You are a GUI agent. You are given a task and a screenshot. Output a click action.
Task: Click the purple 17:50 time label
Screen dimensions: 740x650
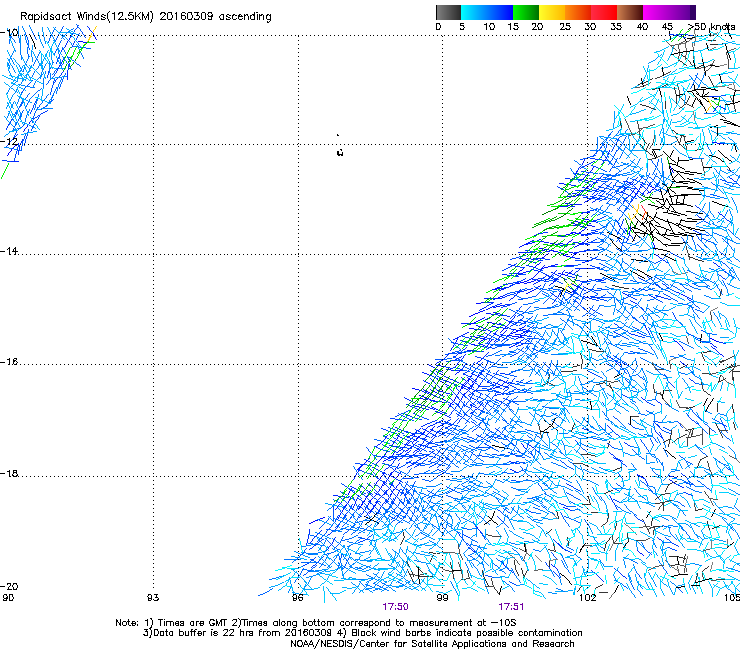(395, 607)
